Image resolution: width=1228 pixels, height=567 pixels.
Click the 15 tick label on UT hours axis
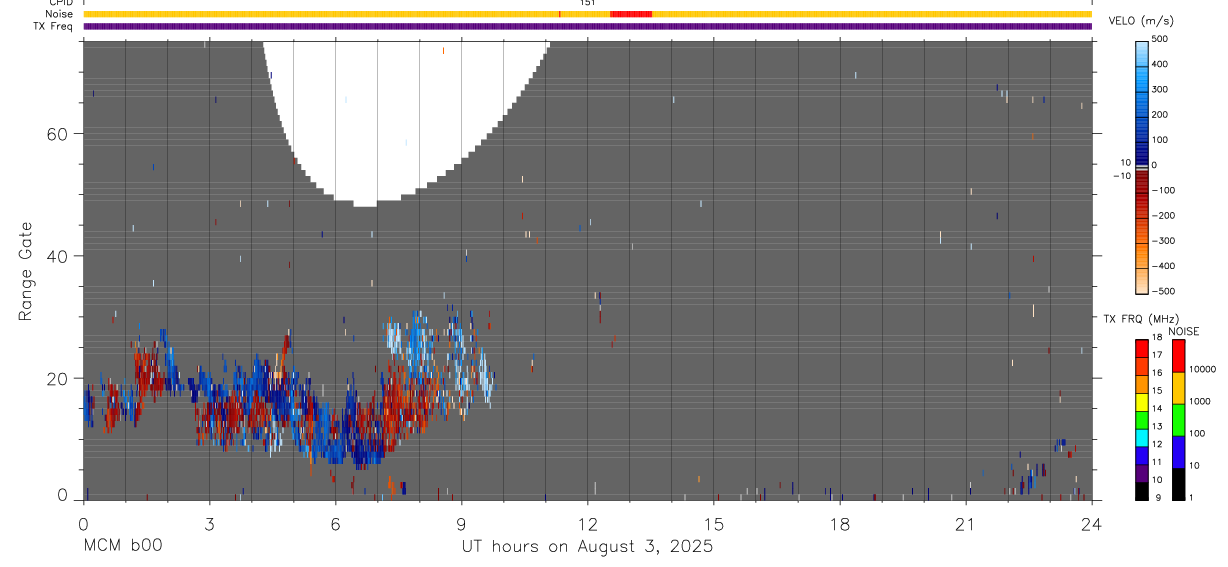click(713, 524)
